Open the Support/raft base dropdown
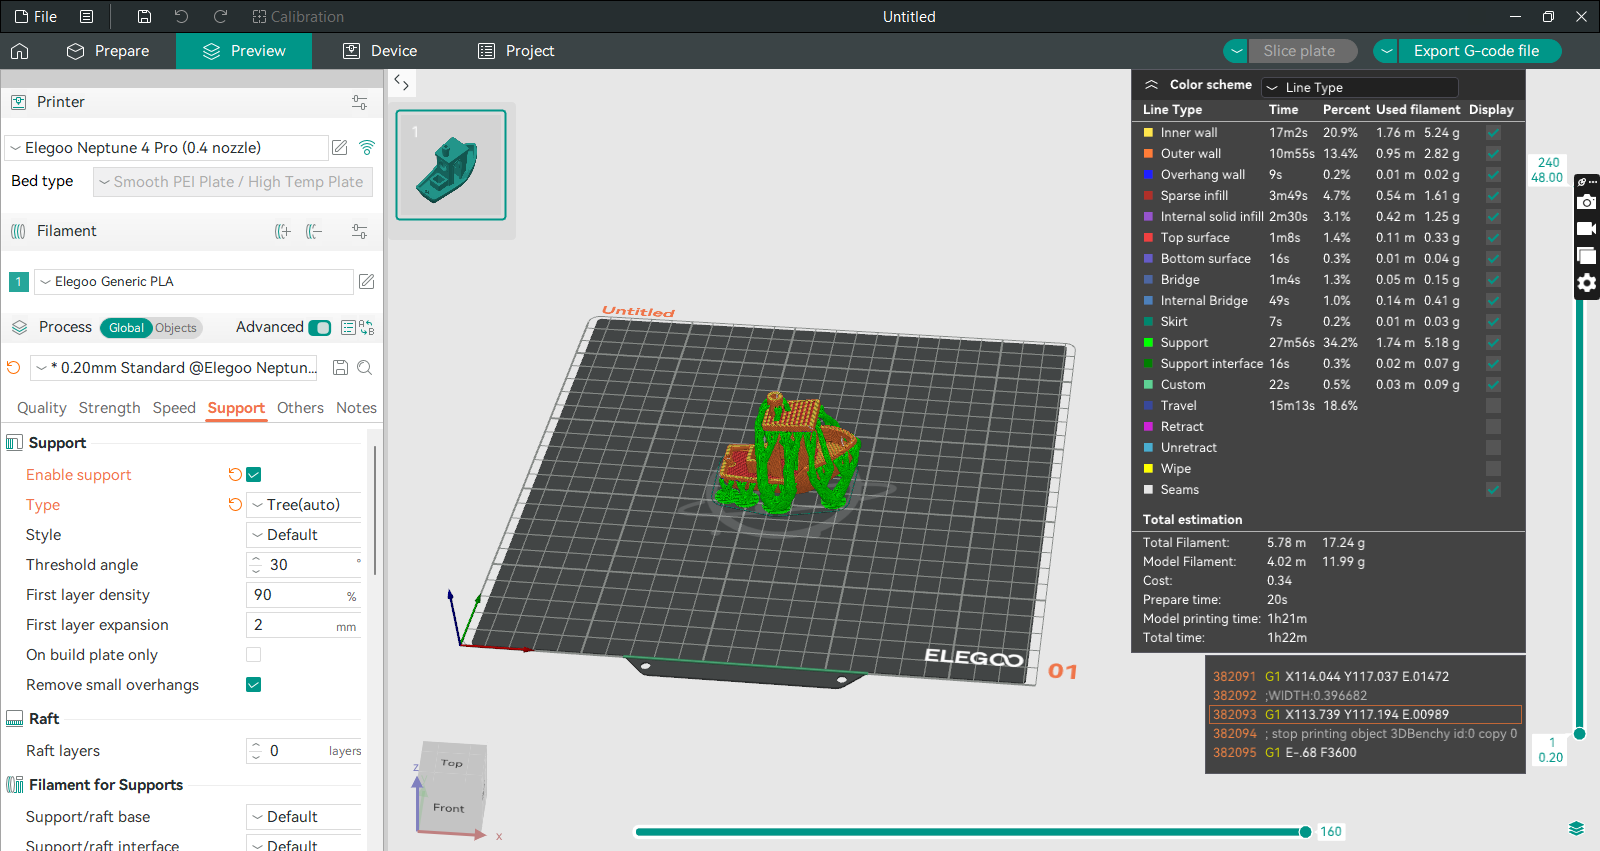1600x851 pixels. point(304,816)
